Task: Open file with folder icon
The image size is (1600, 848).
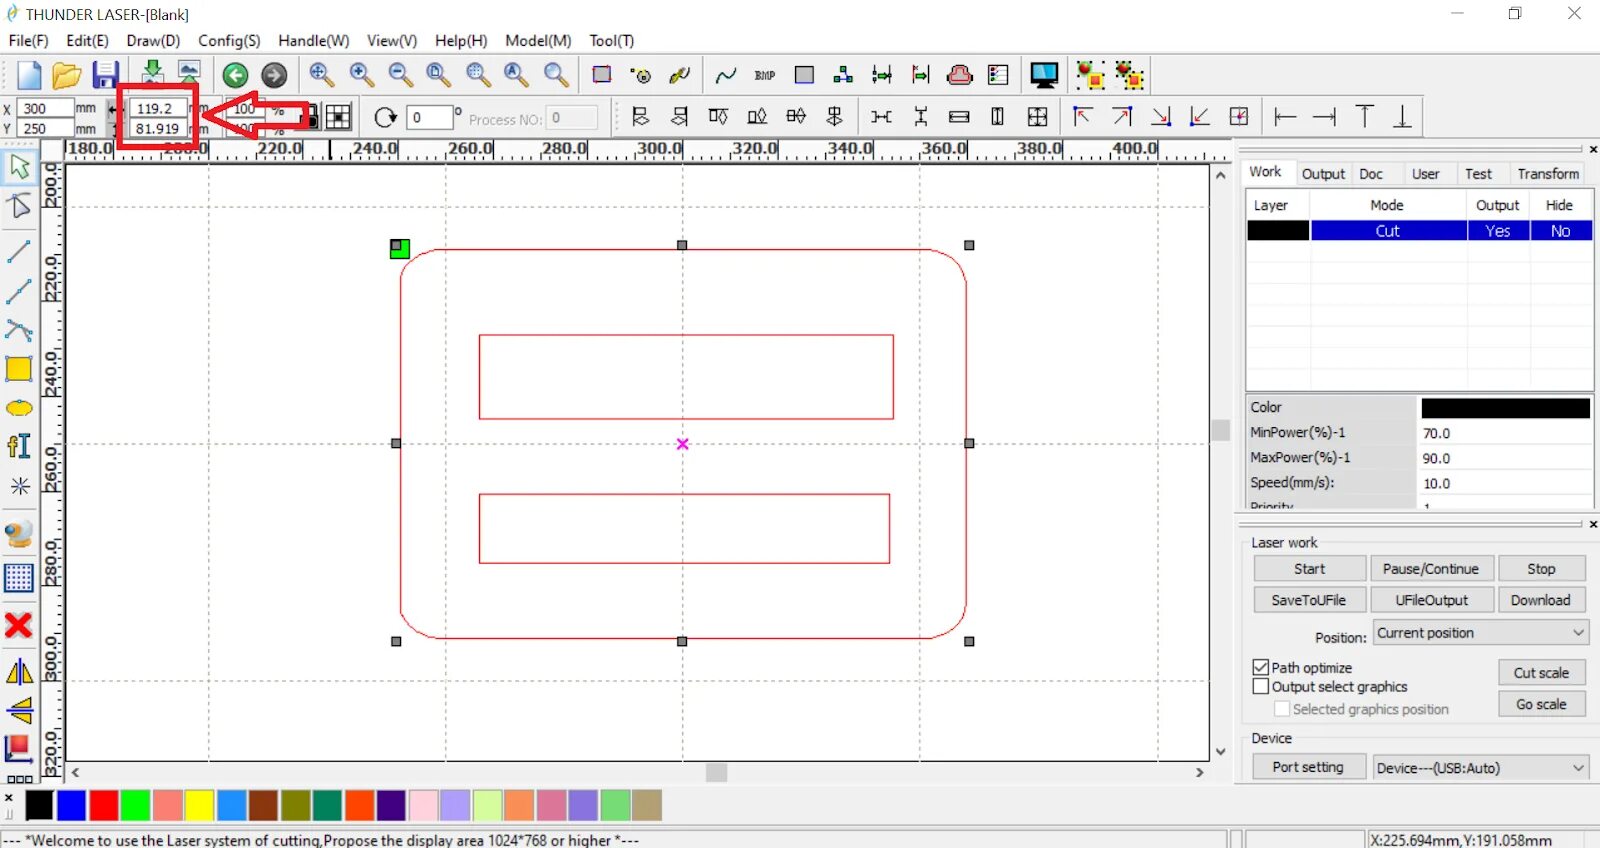Action: tap(66, 75)
